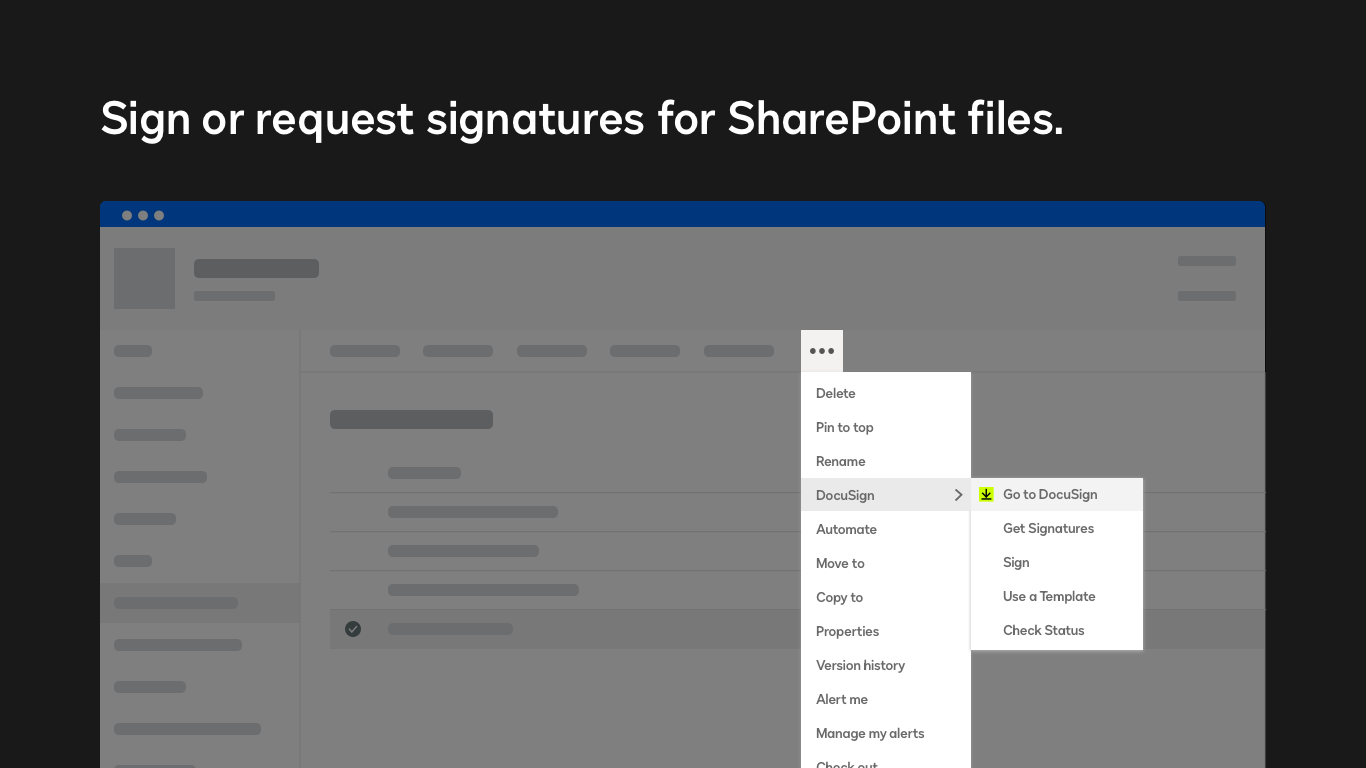Click the first window control dot in the title bar
Screen dimensions: 1366x768
125,214
